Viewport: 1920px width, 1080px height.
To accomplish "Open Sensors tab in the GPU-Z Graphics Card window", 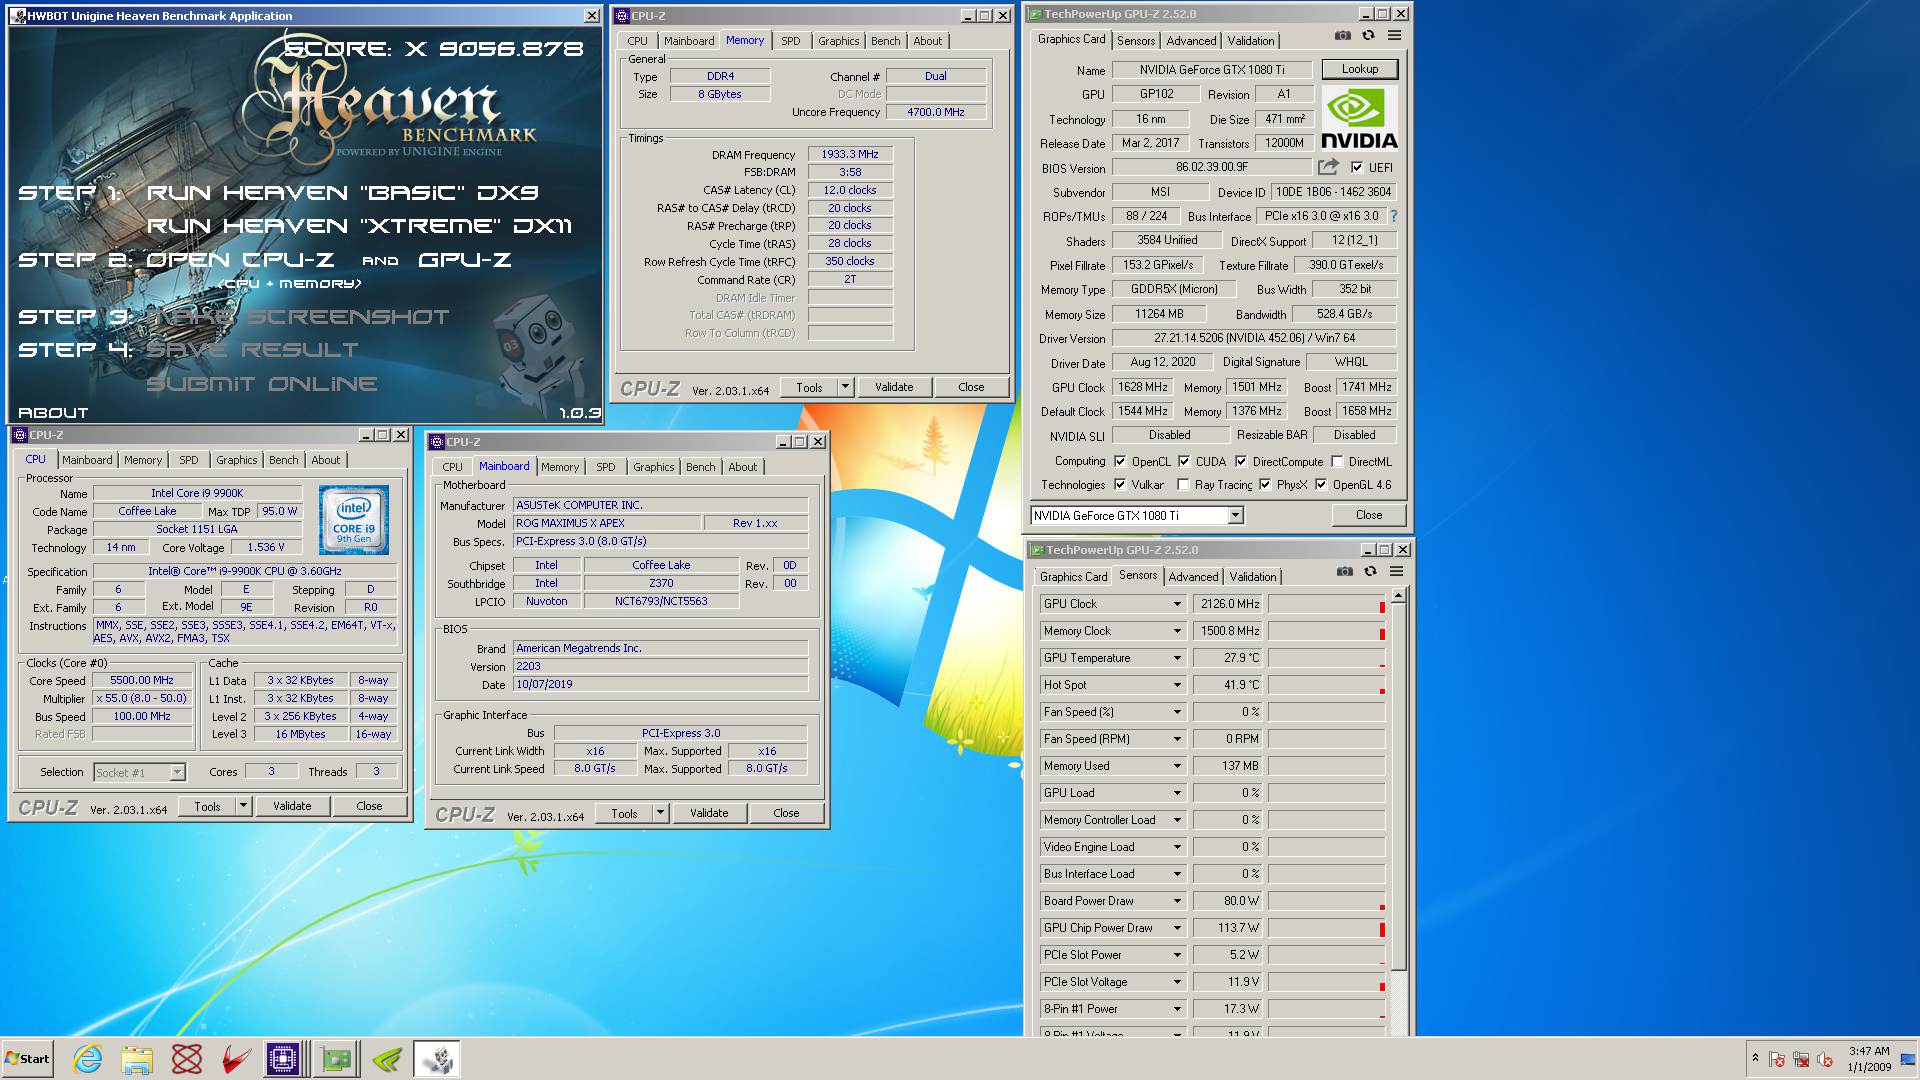I will (x=1136, y=41).
